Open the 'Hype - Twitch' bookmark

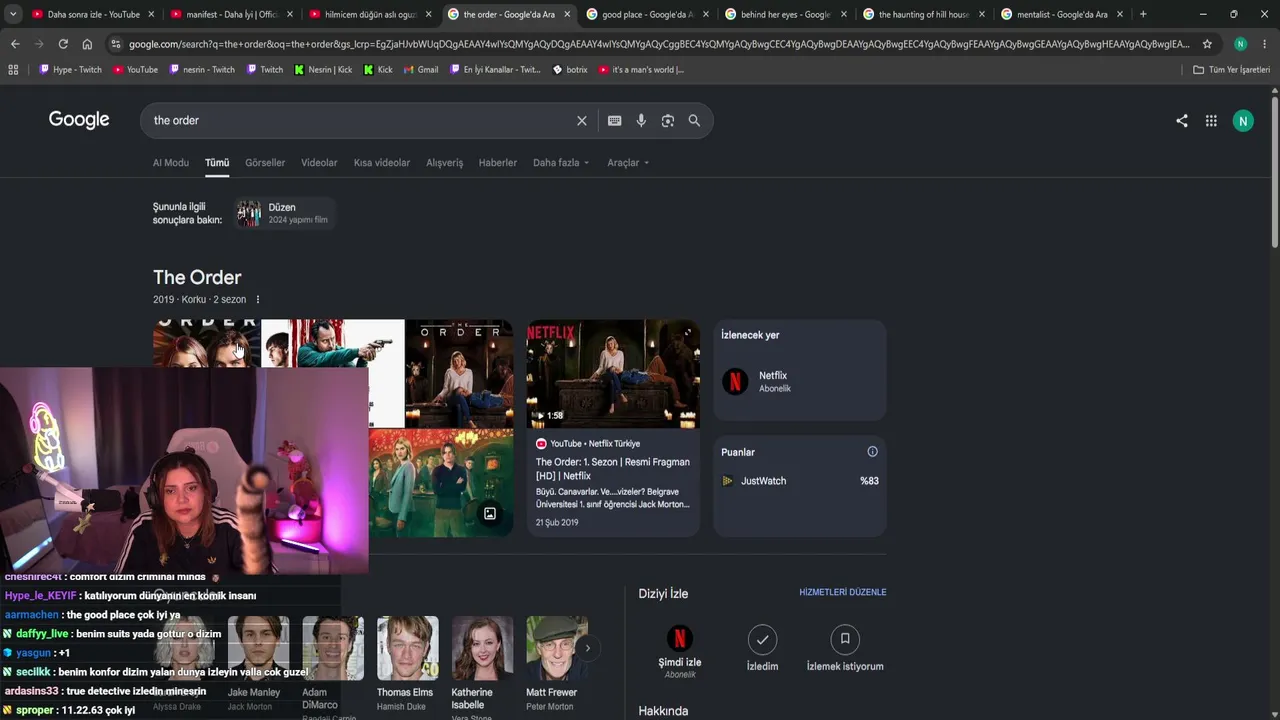click(x=70, y=70)
